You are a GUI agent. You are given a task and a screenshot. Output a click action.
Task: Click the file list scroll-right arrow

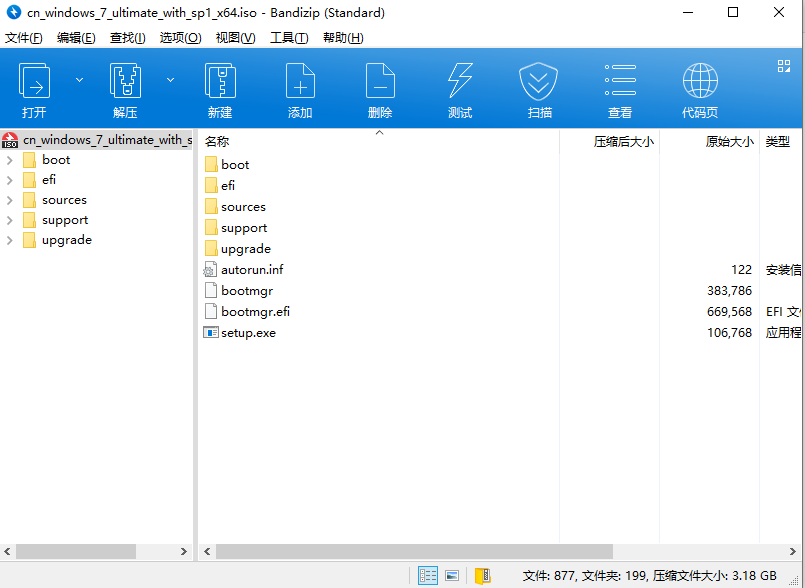point(793,552)
